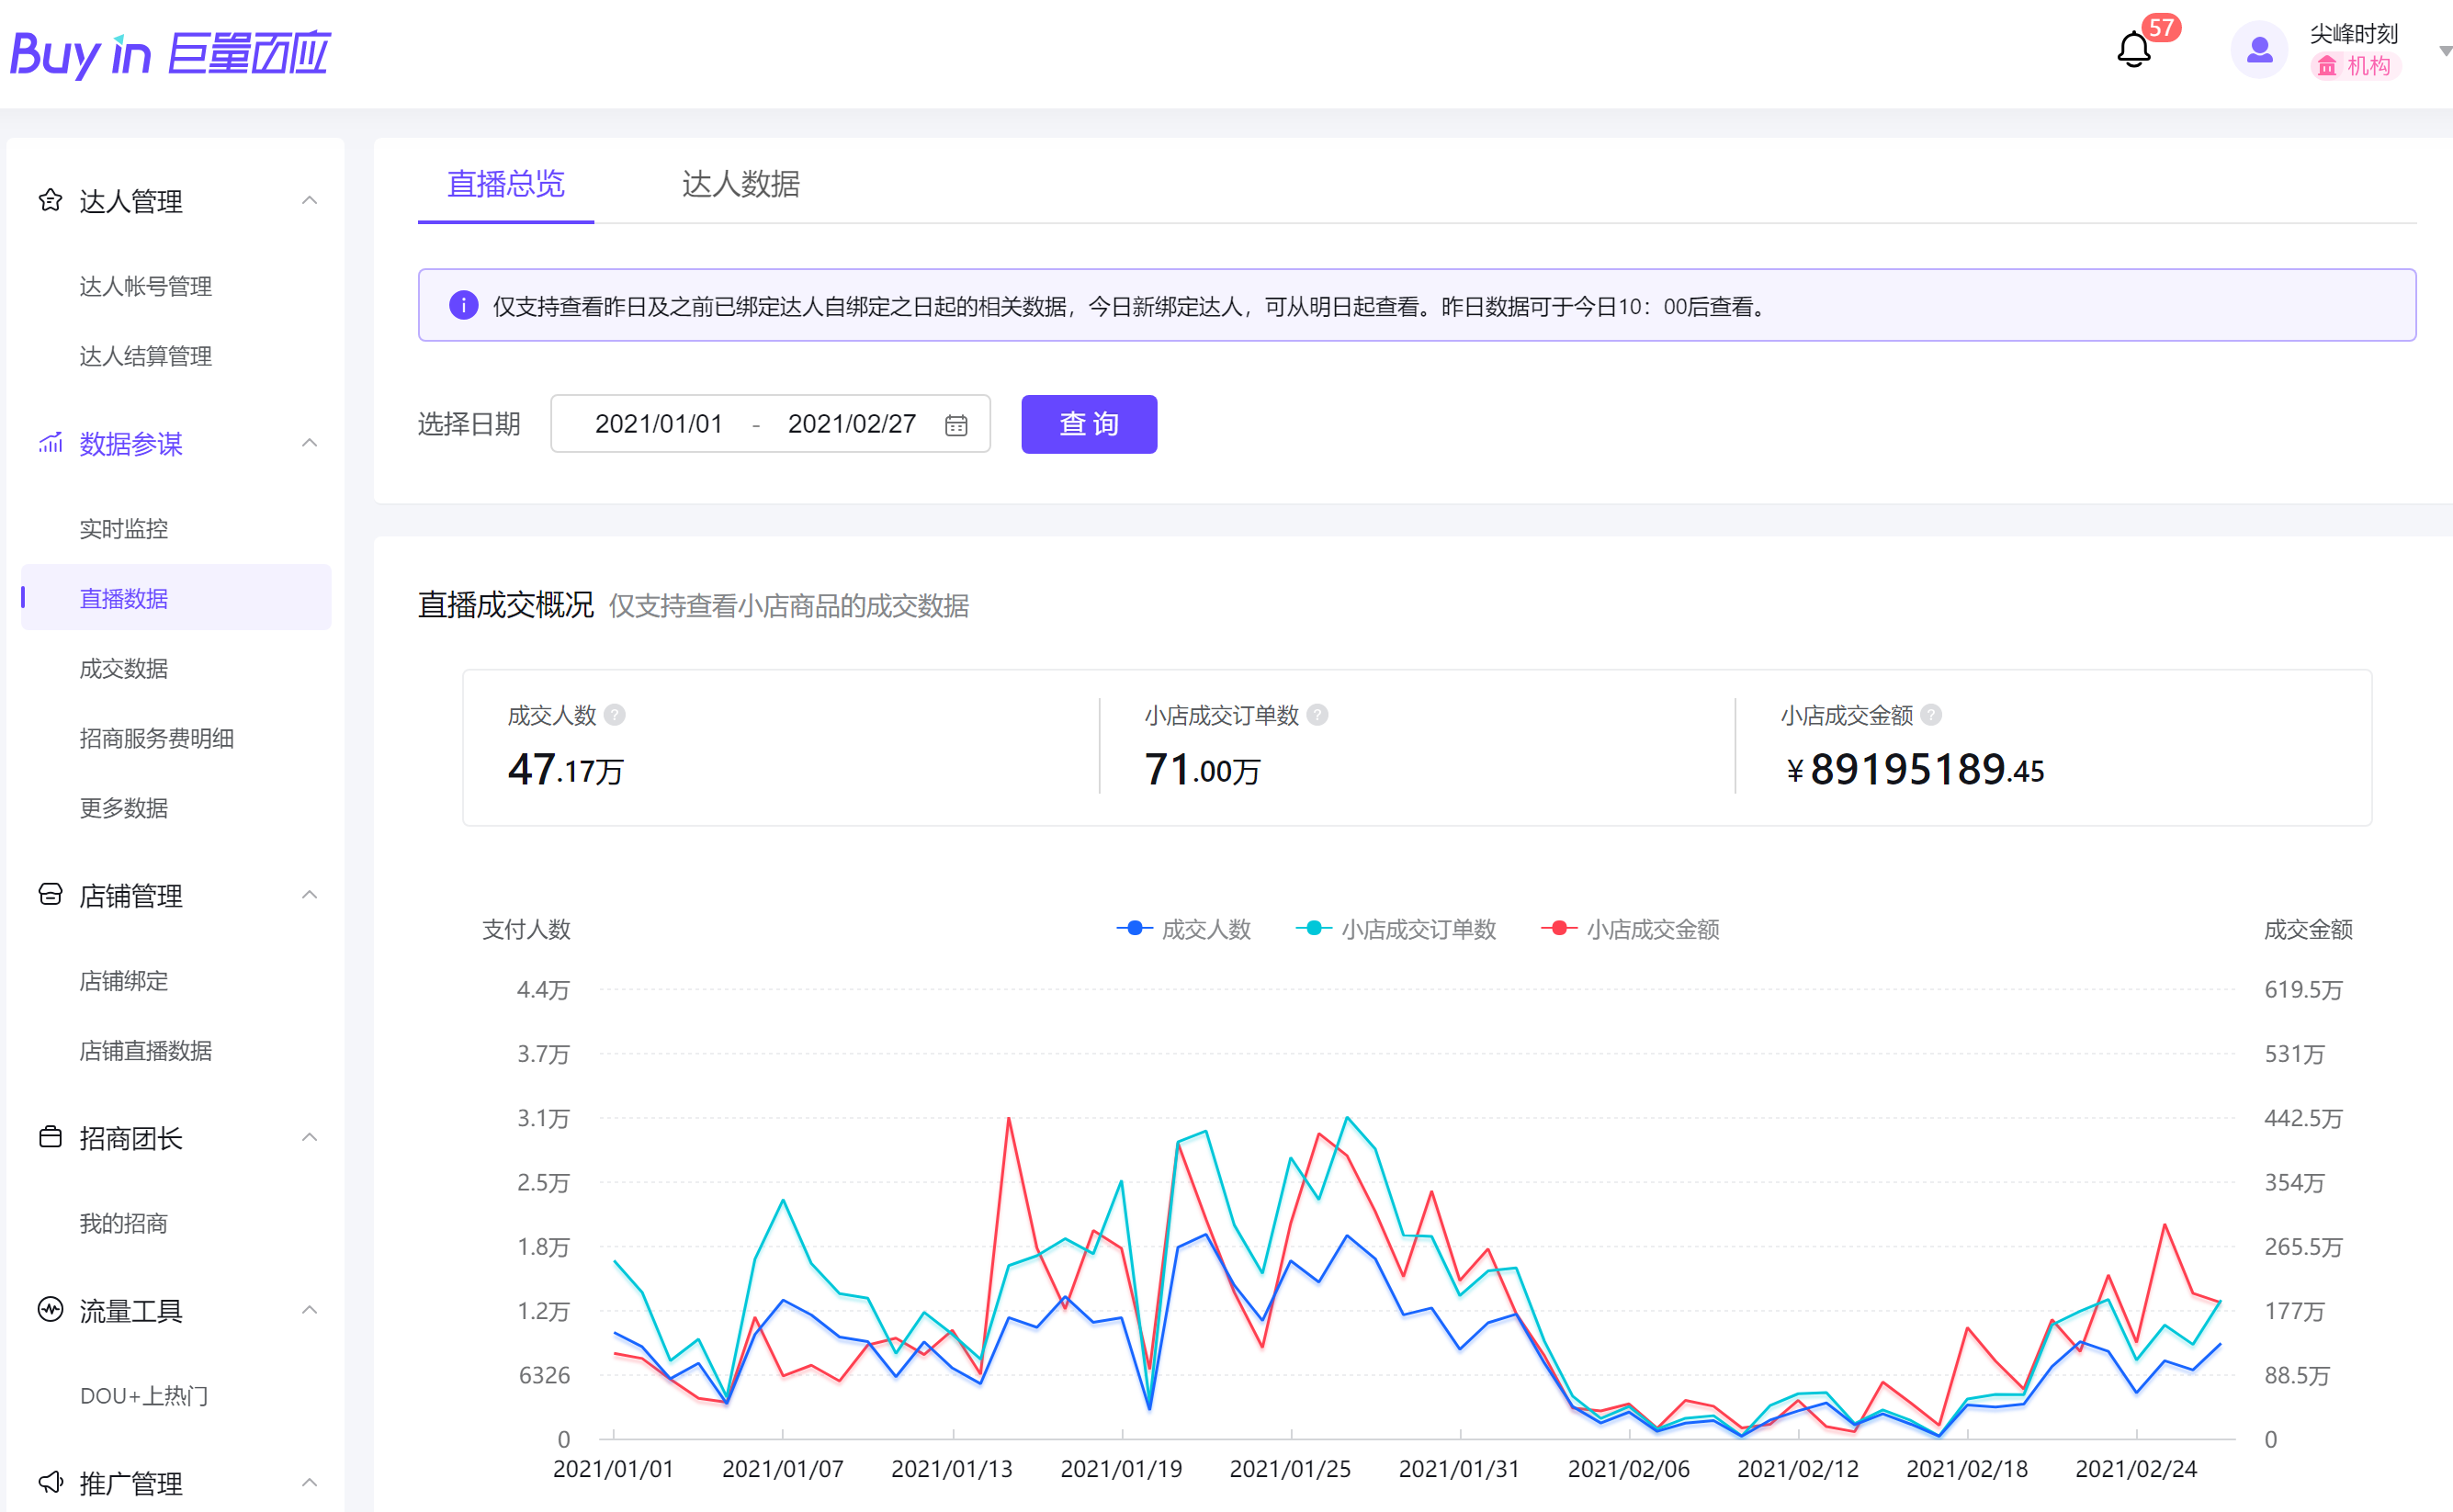Collapse the 店铺管理 sidebar section

(309, 895)
